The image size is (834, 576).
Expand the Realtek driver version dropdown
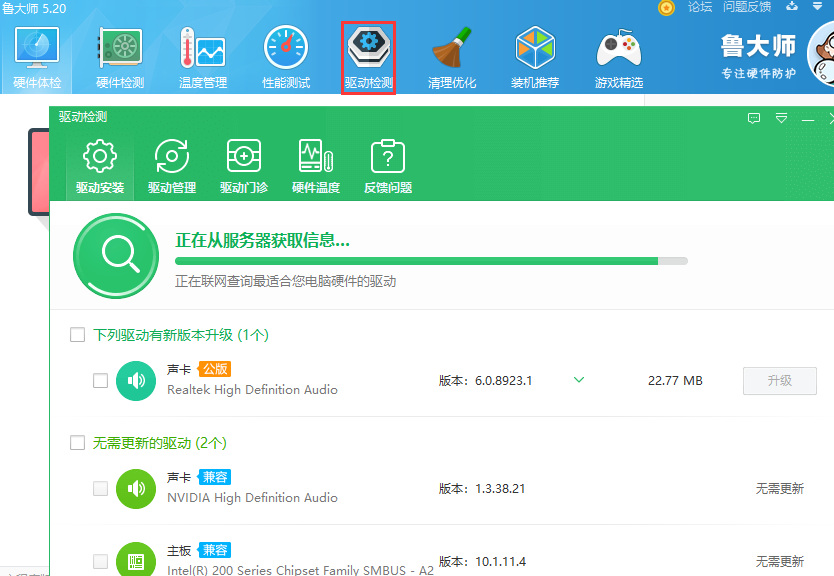(x=578, y=381)
